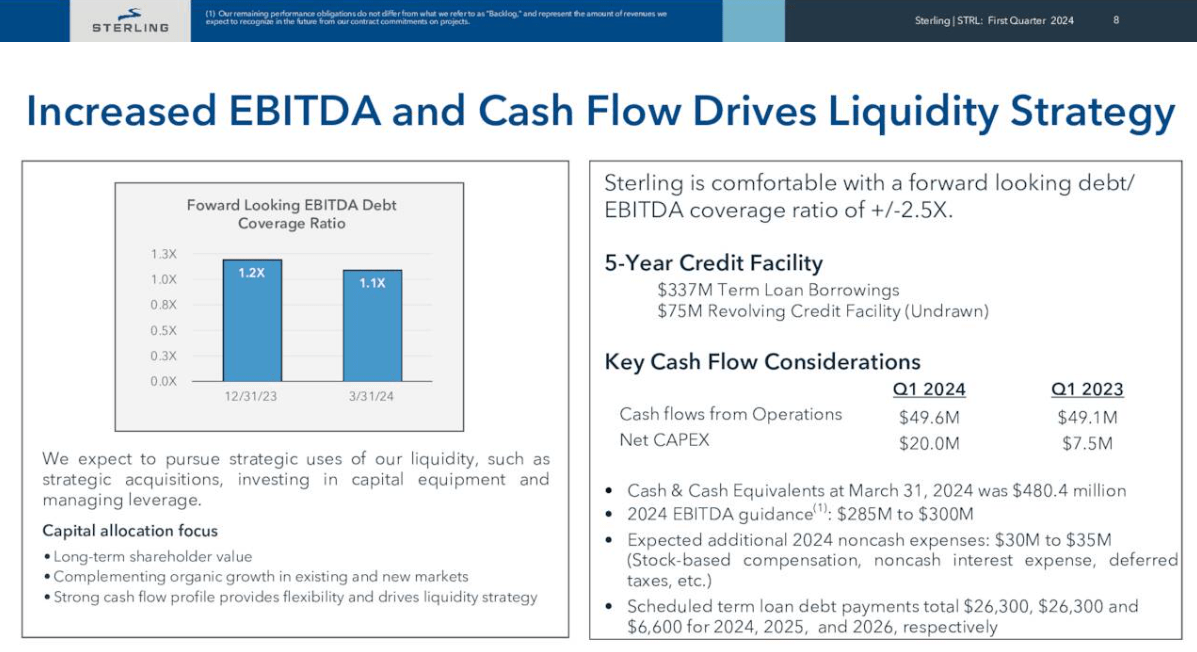This screenshot has width=1197, height=652.
Task: Select the Forward Looking EBITDA chart title
Action: 291,213
